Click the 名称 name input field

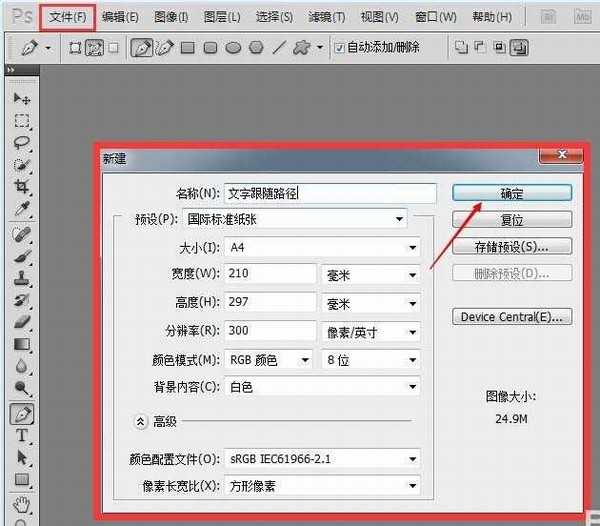coord(330,193)
